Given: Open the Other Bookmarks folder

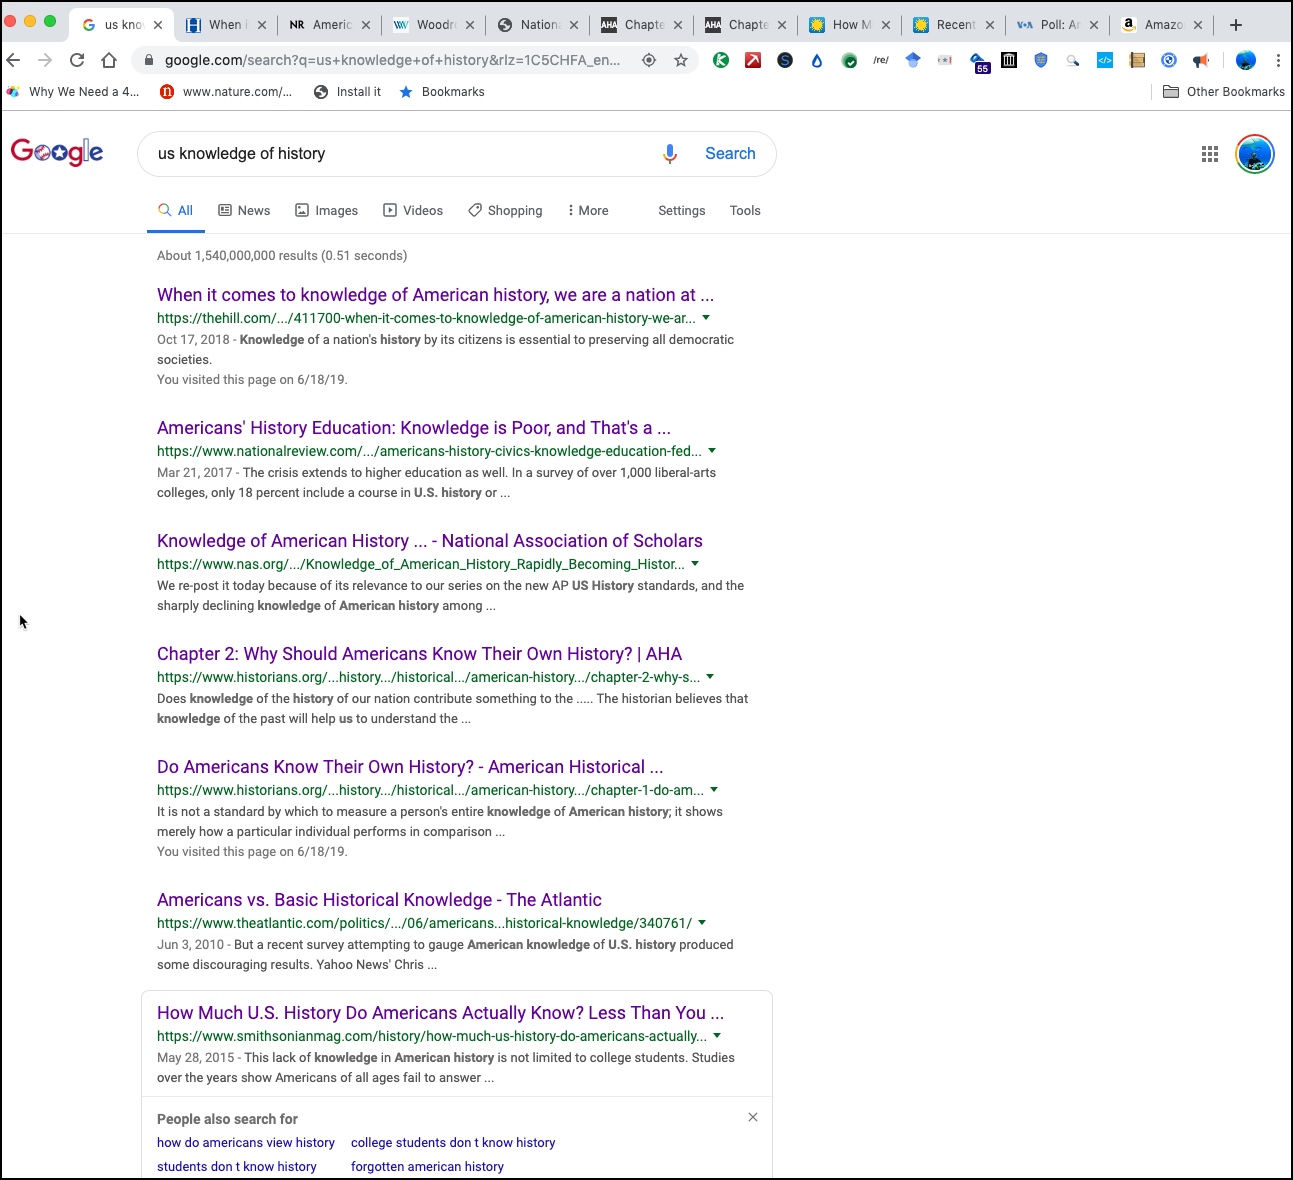Looking at the screenshot, I should click(1224, 92).
